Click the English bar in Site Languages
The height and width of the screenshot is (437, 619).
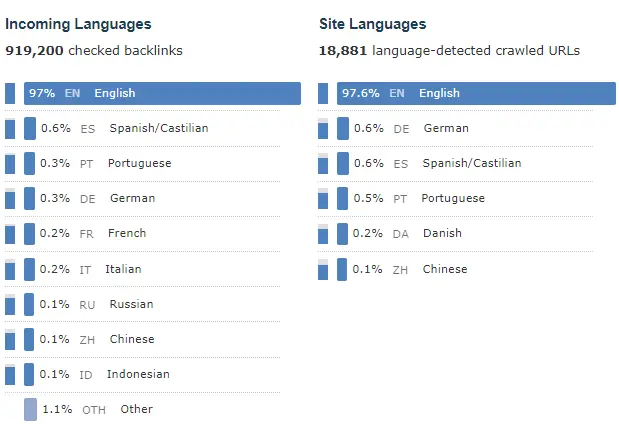coord(476,93)
